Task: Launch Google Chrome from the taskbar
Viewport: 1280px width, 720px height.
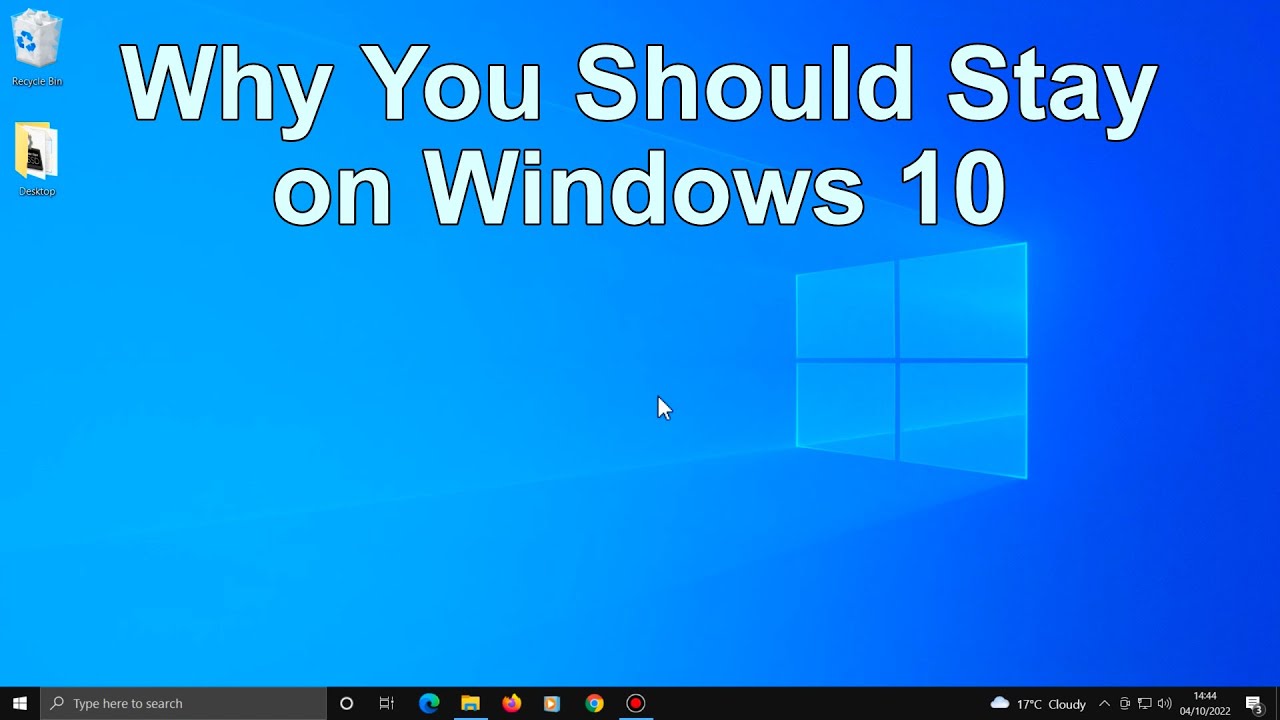Action: (x=594, y=703)
